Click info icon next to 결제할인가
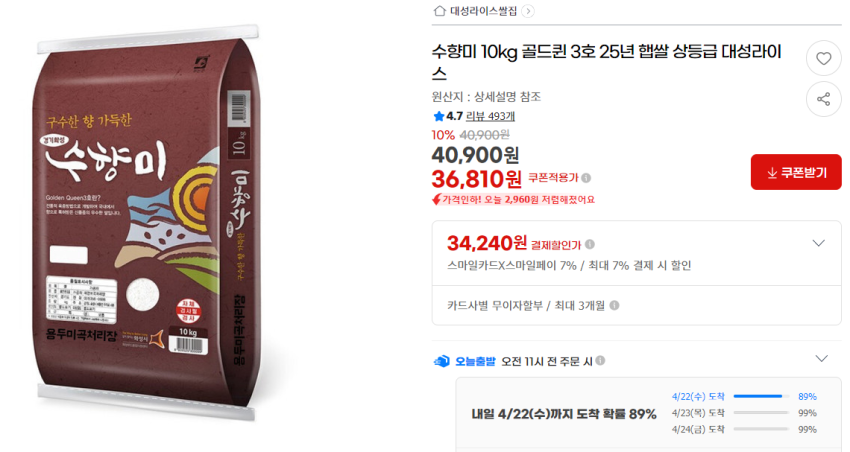 click(590, 244)
